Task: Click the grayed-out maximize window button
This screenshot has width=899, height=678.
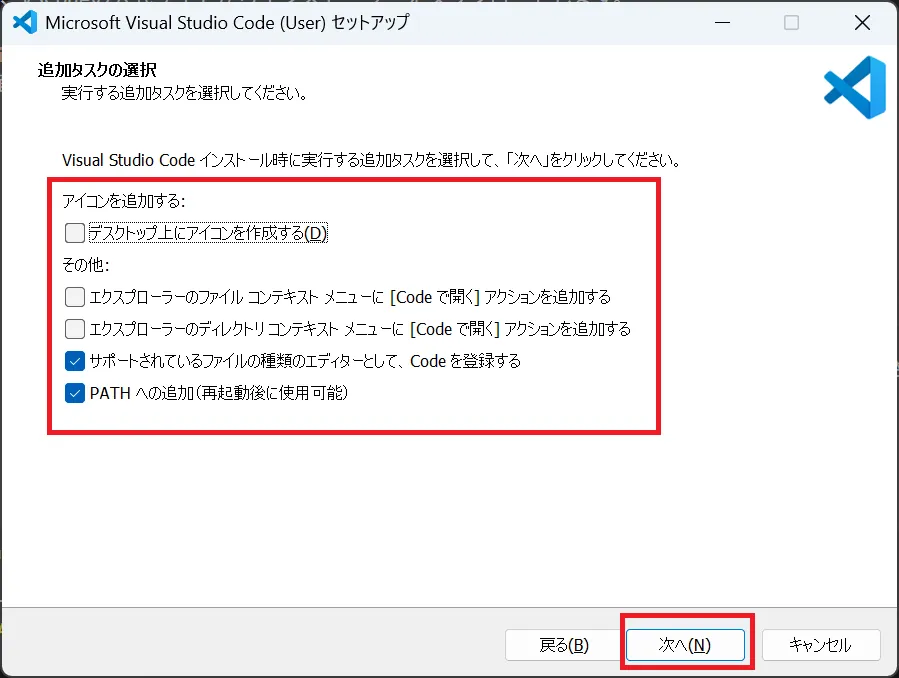Action: (791, 22)
